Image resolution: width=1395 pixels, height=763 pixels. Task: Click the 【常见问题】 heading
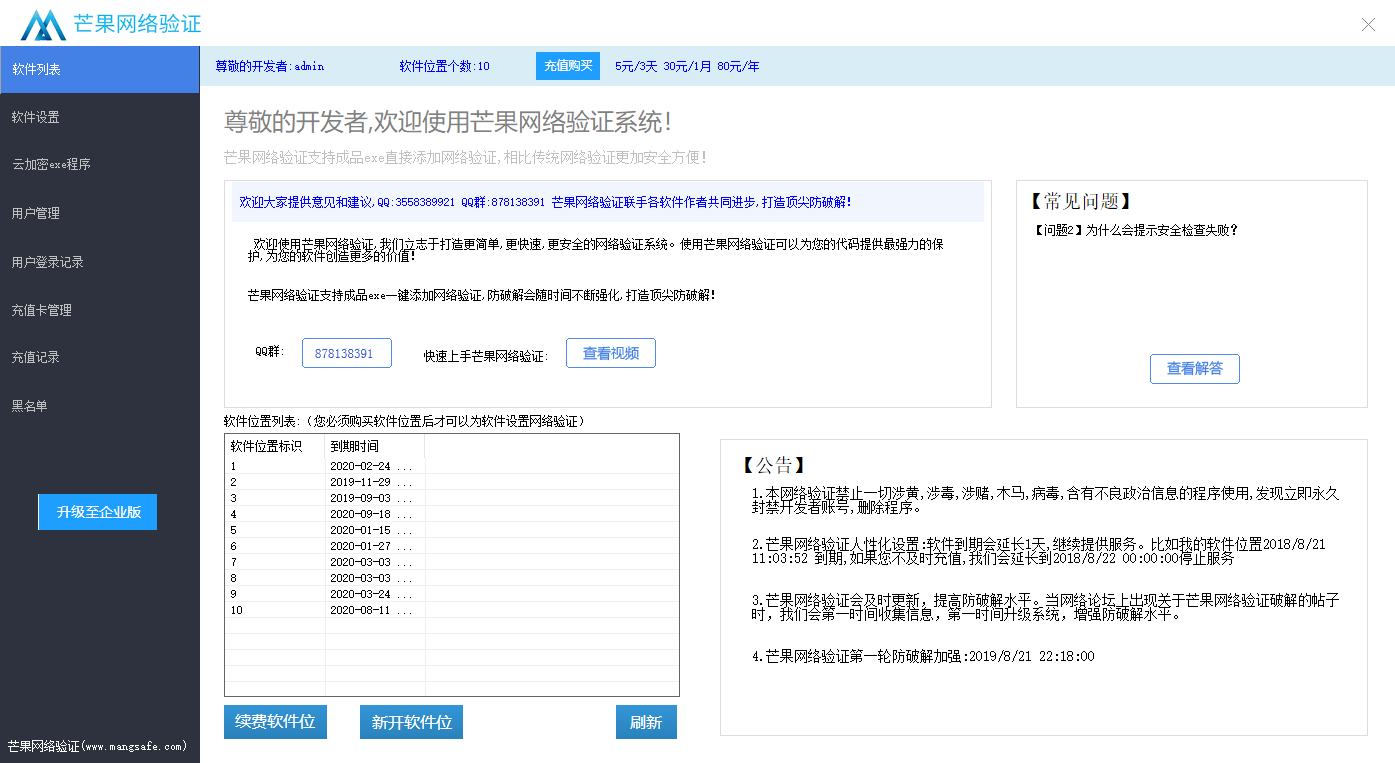point(1081,201)
